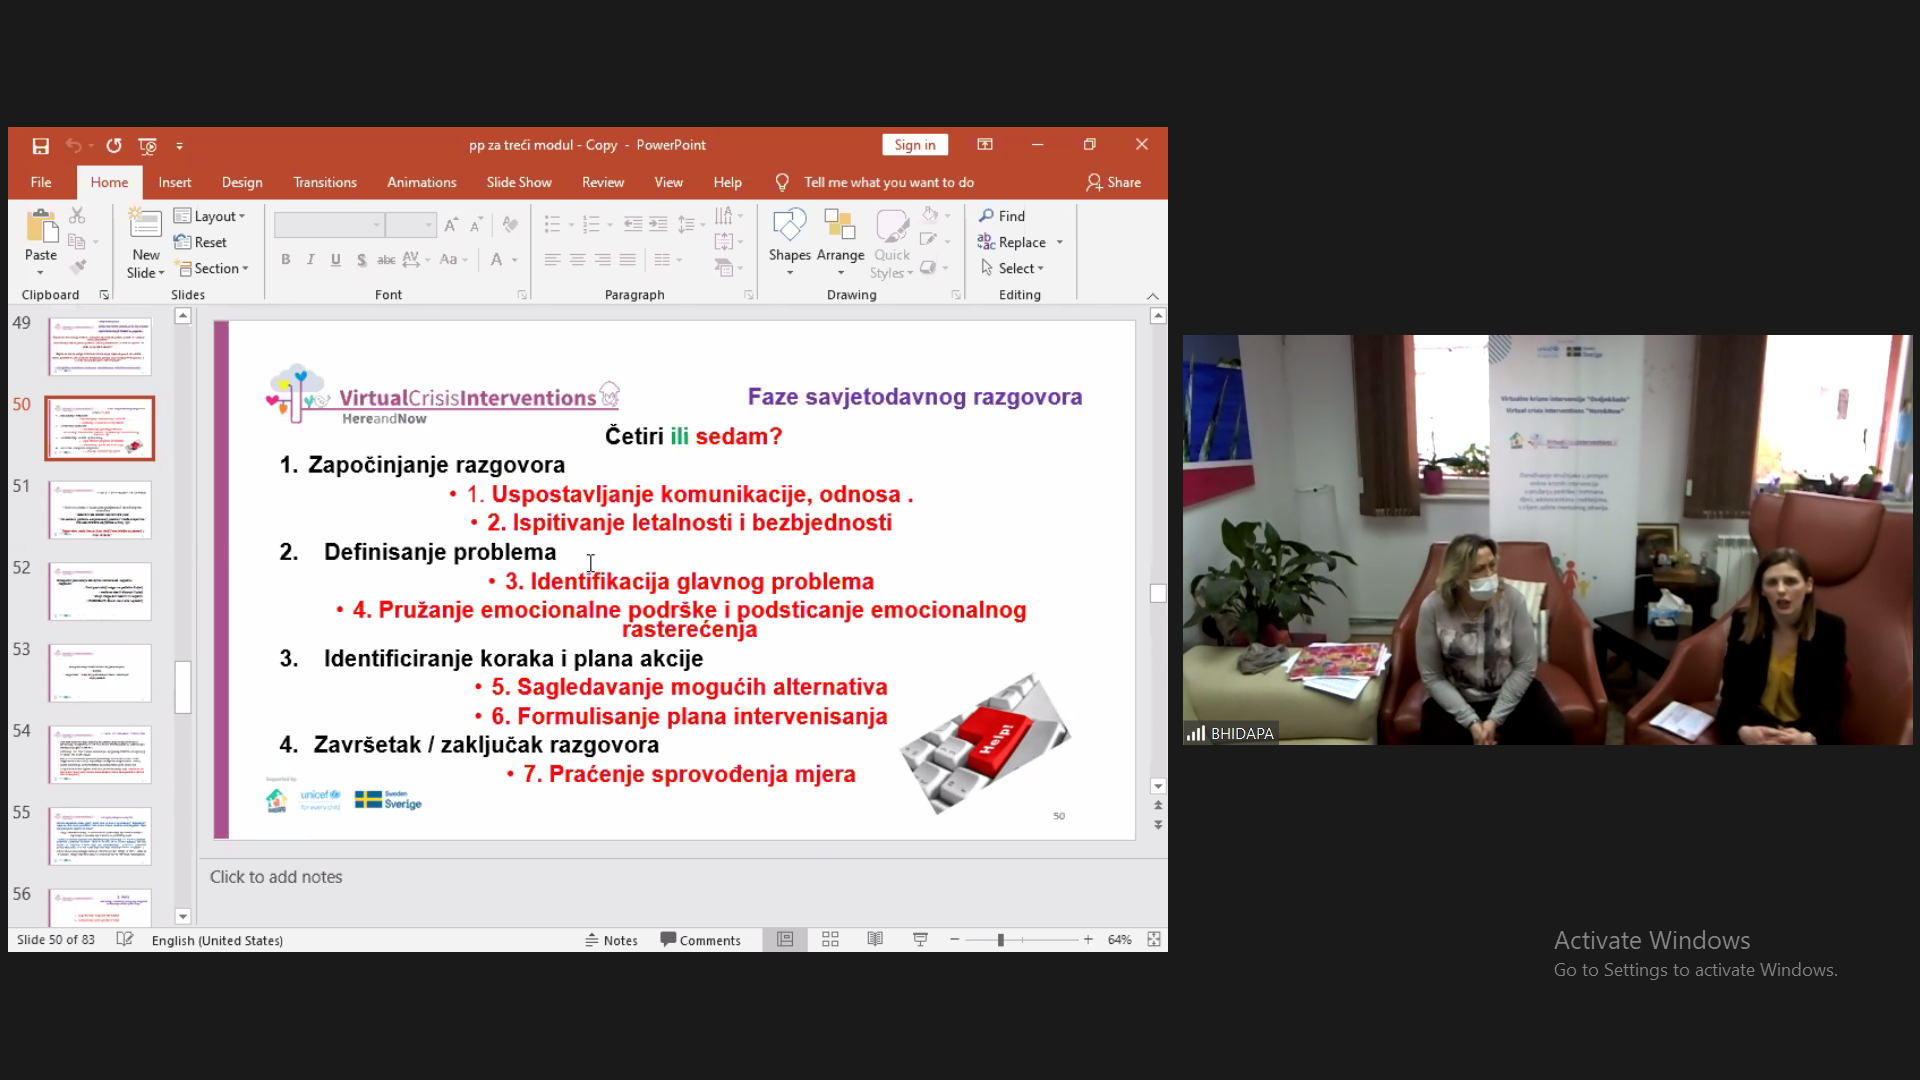Viewport: 1920px width, 1080px height.
Task: Open Reading View from status bar
Action: 875,939
